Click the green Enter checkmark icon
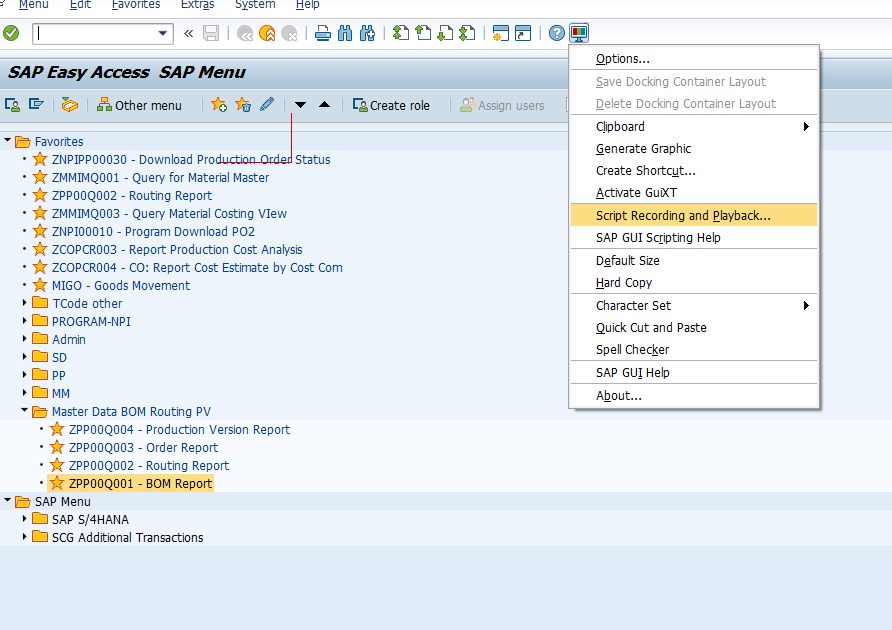The height and width of the screenshot is (630, 892). click(x=11, y=34)
